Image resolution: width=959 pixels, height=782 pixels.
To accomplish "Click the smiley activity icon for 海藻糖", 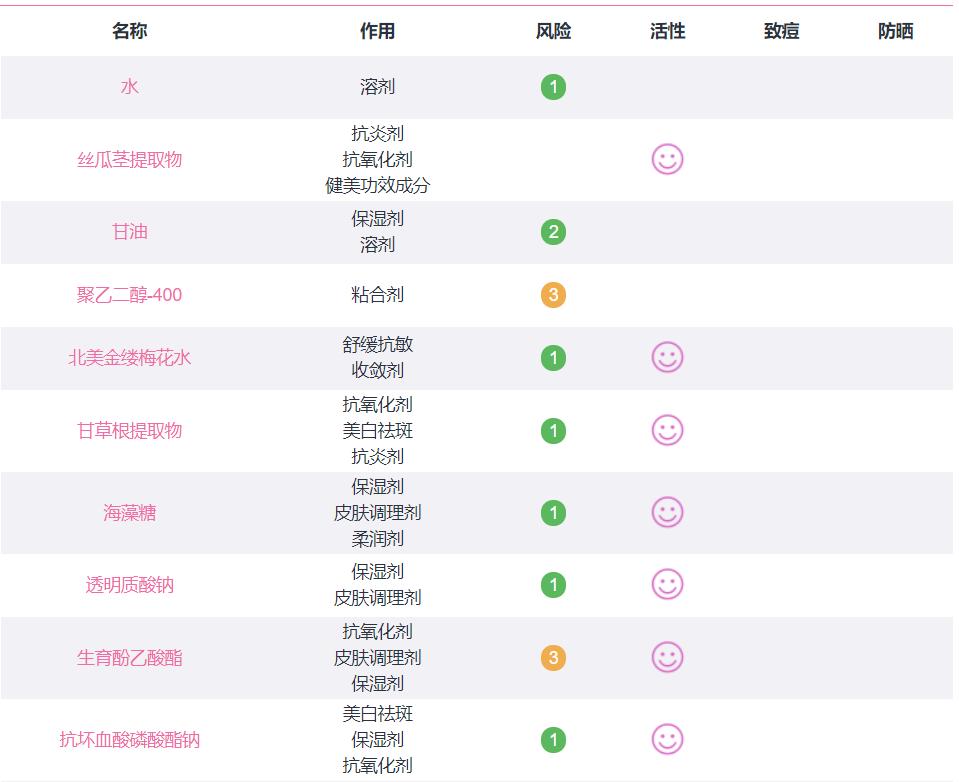I will pyautogui.click(x=666, y=513).
